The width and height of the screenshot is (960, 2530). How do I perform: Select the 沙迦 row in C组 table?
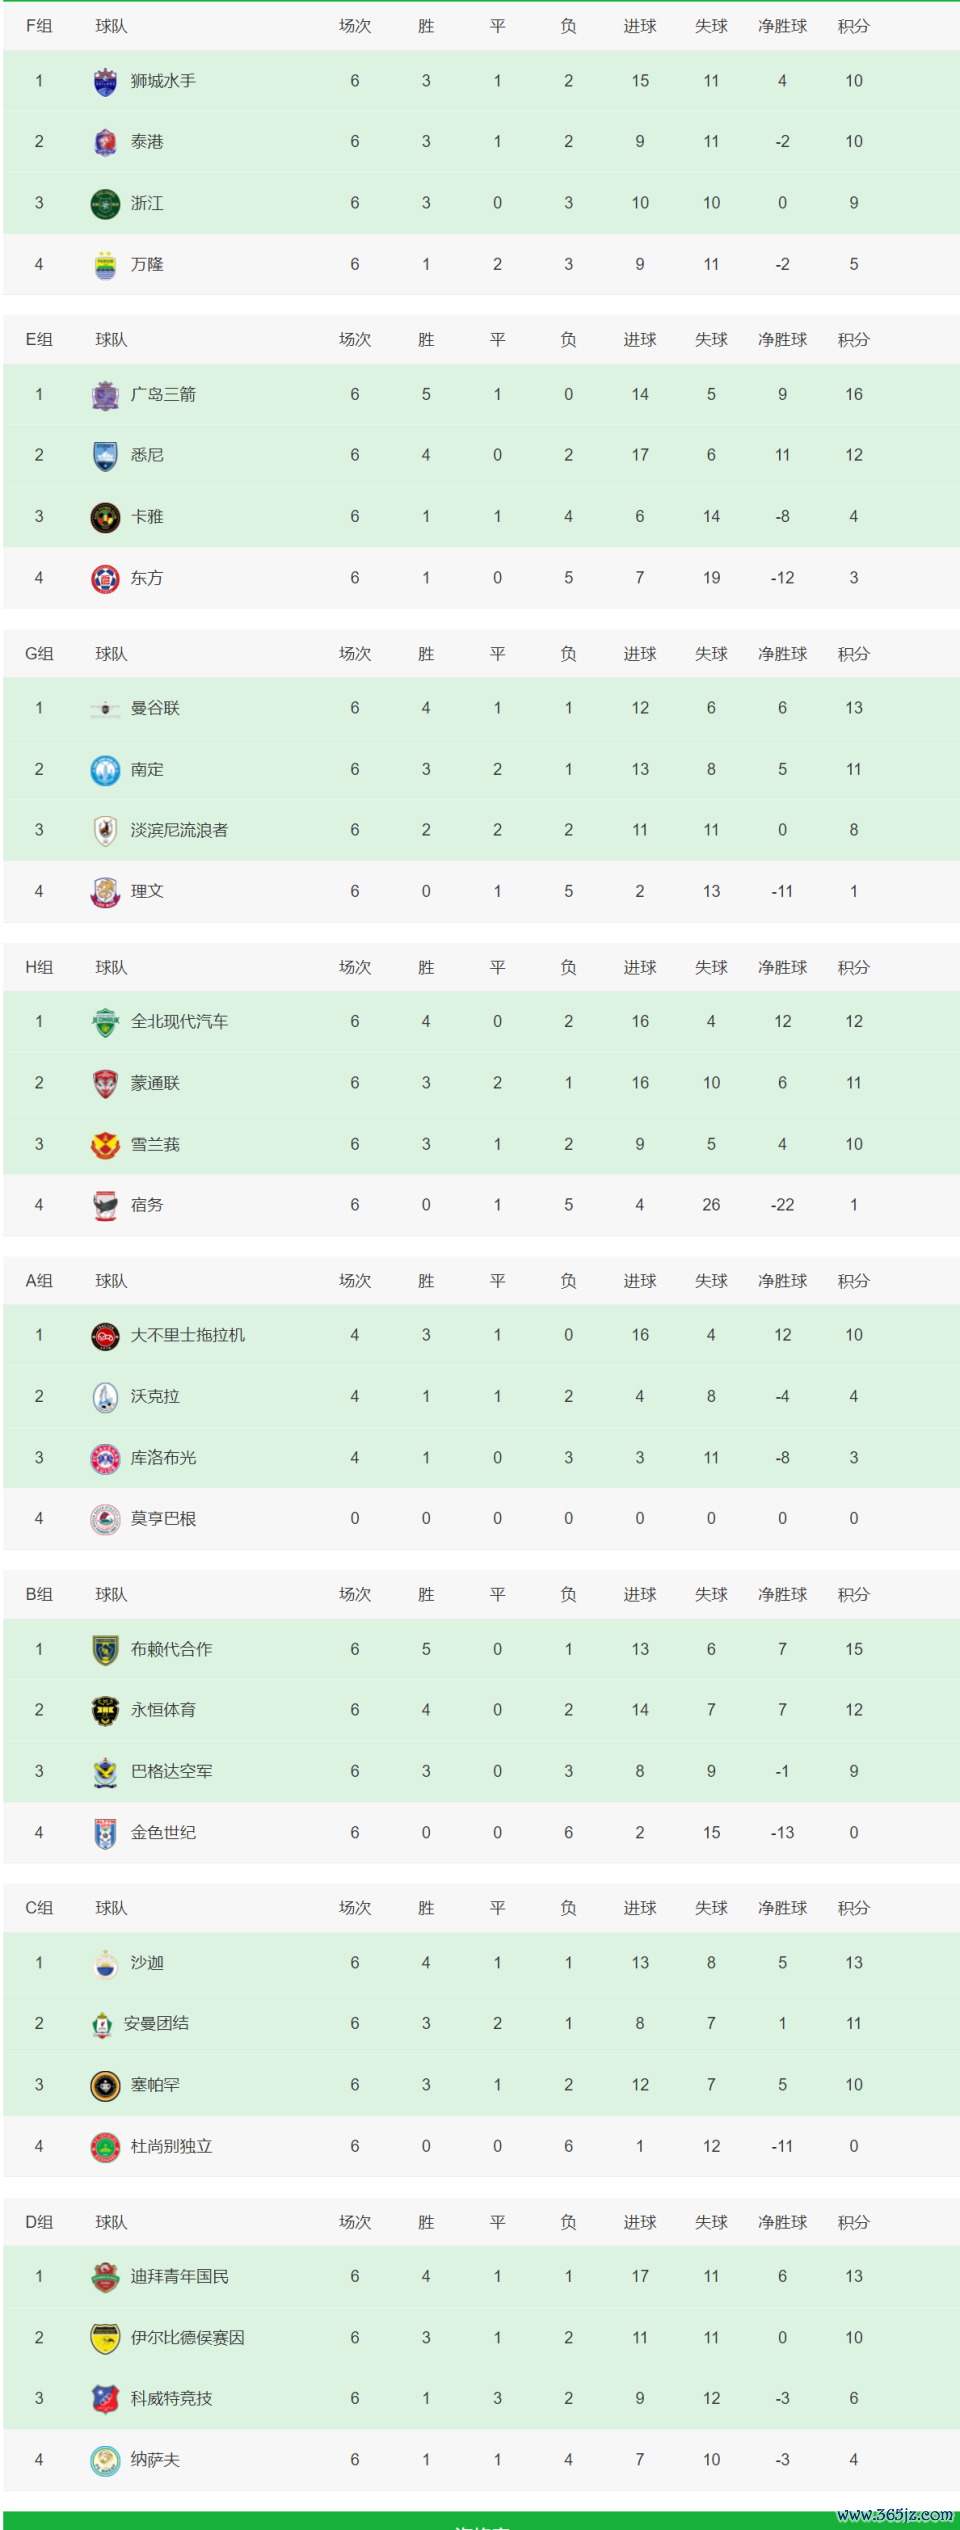[x=481, y=1963]
